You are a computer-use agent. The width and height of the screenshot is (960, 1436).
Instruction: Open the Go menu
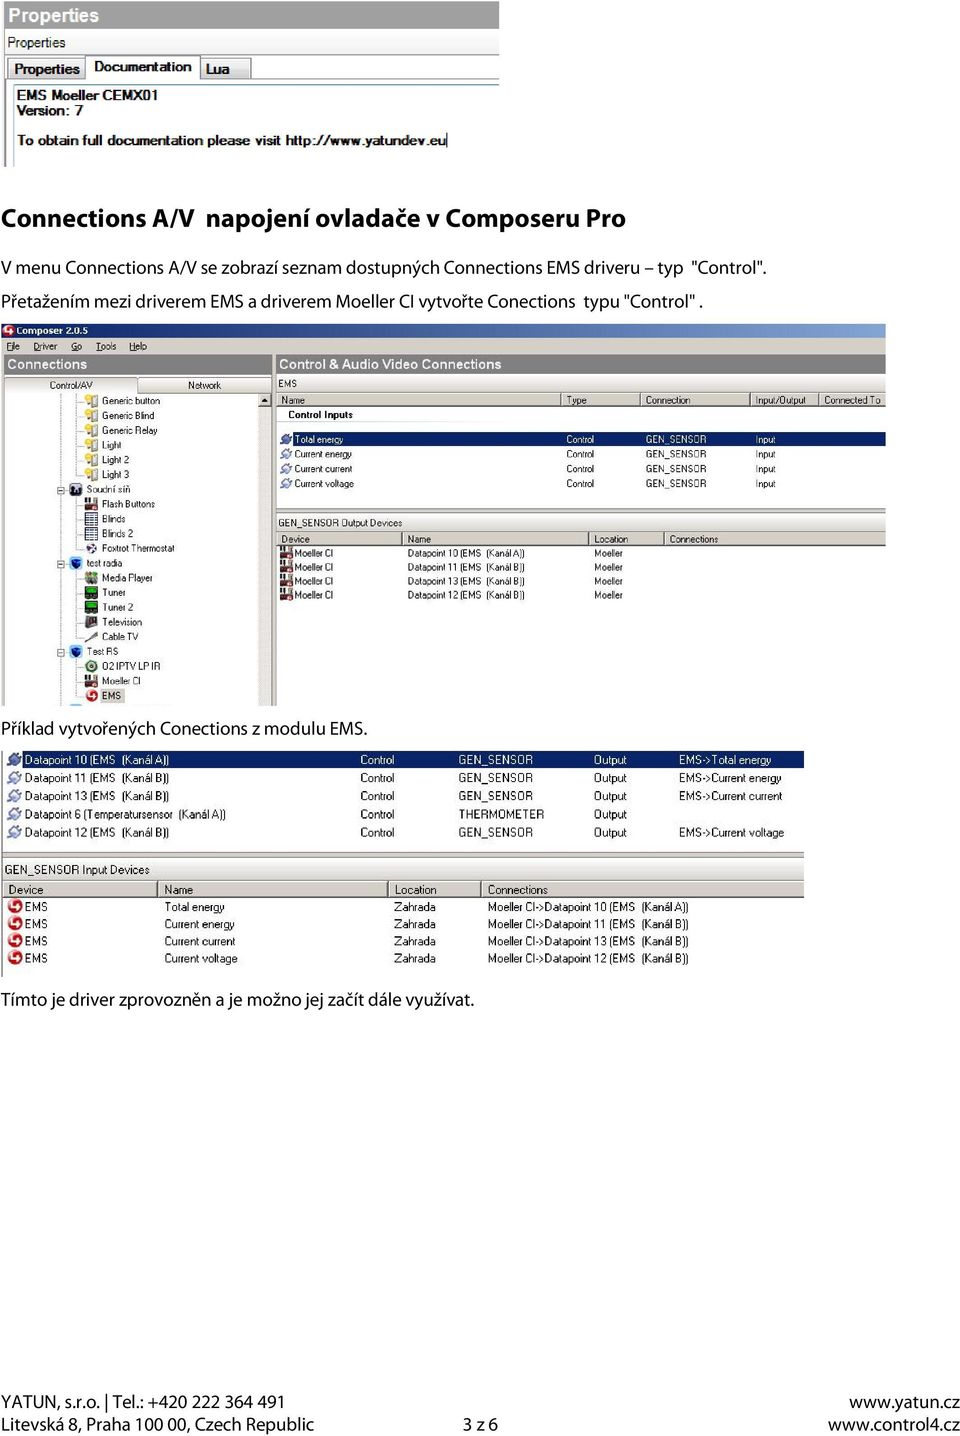click(76, 346)
